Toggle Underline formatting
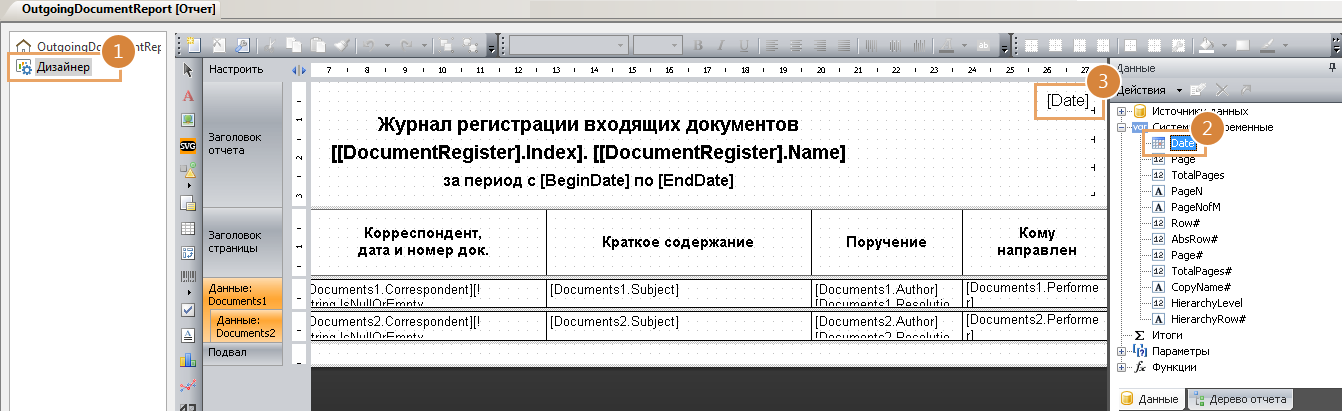Image resolution: width=1342 pixels, height=411 pixels. coord(742,46)
